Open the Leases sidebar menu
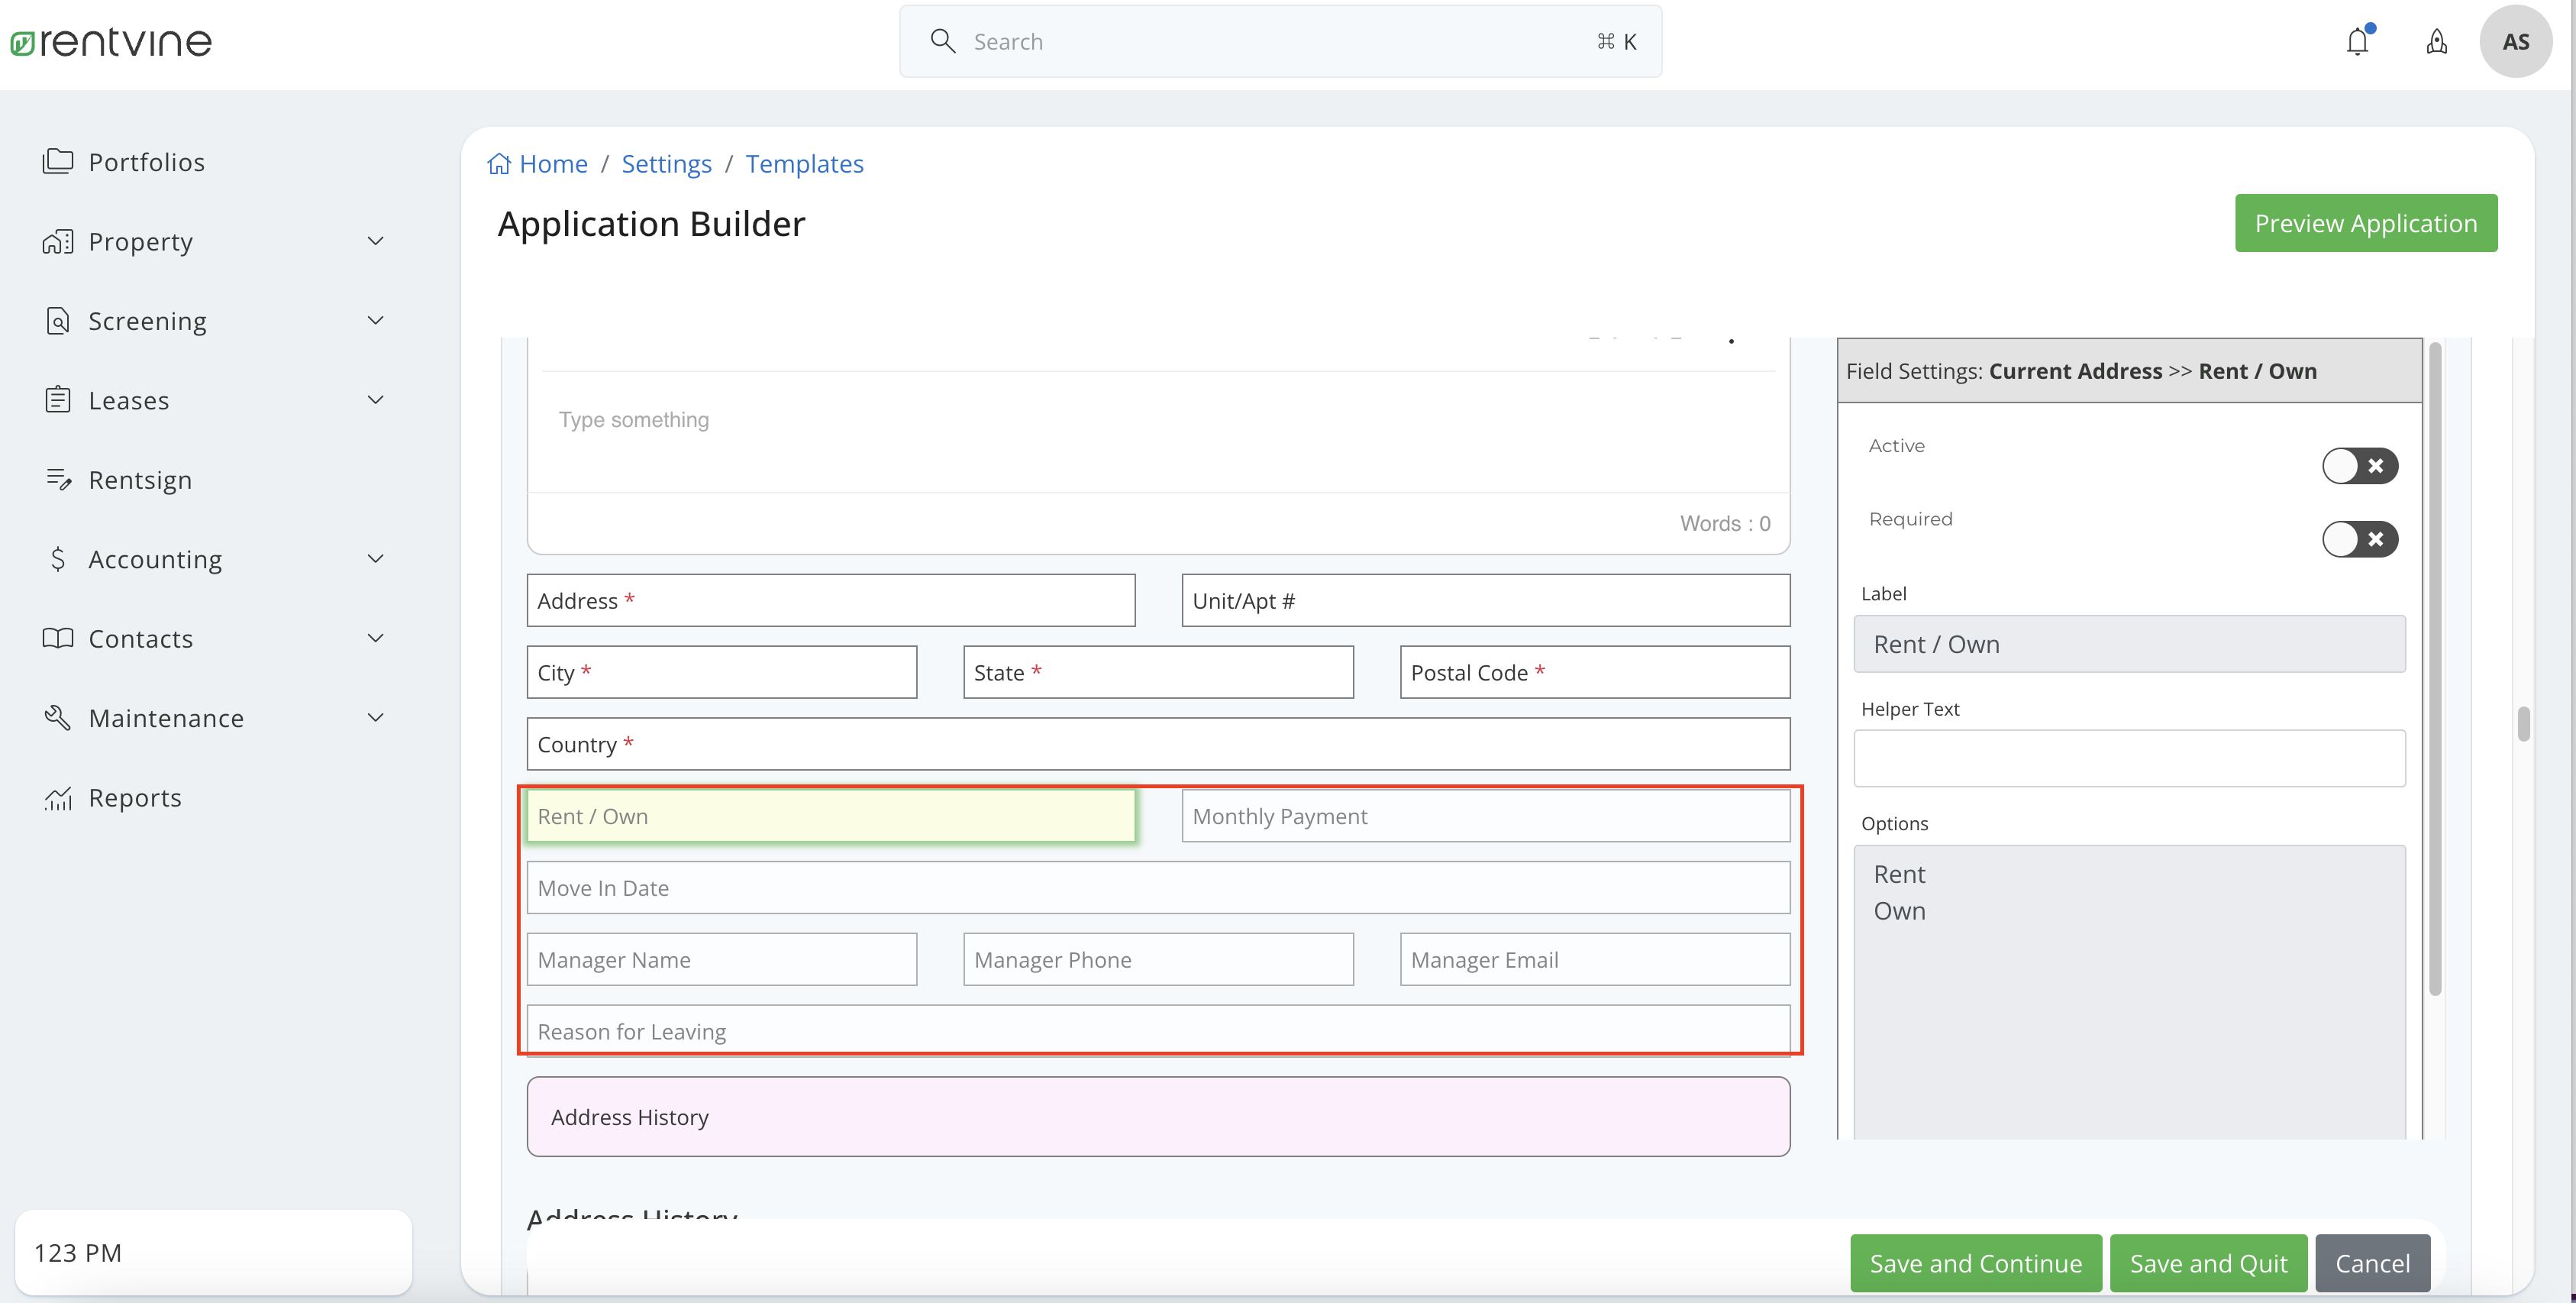Image resolution: width=2576 pixels, height=1303 pixels. click(x=375, y=400)
